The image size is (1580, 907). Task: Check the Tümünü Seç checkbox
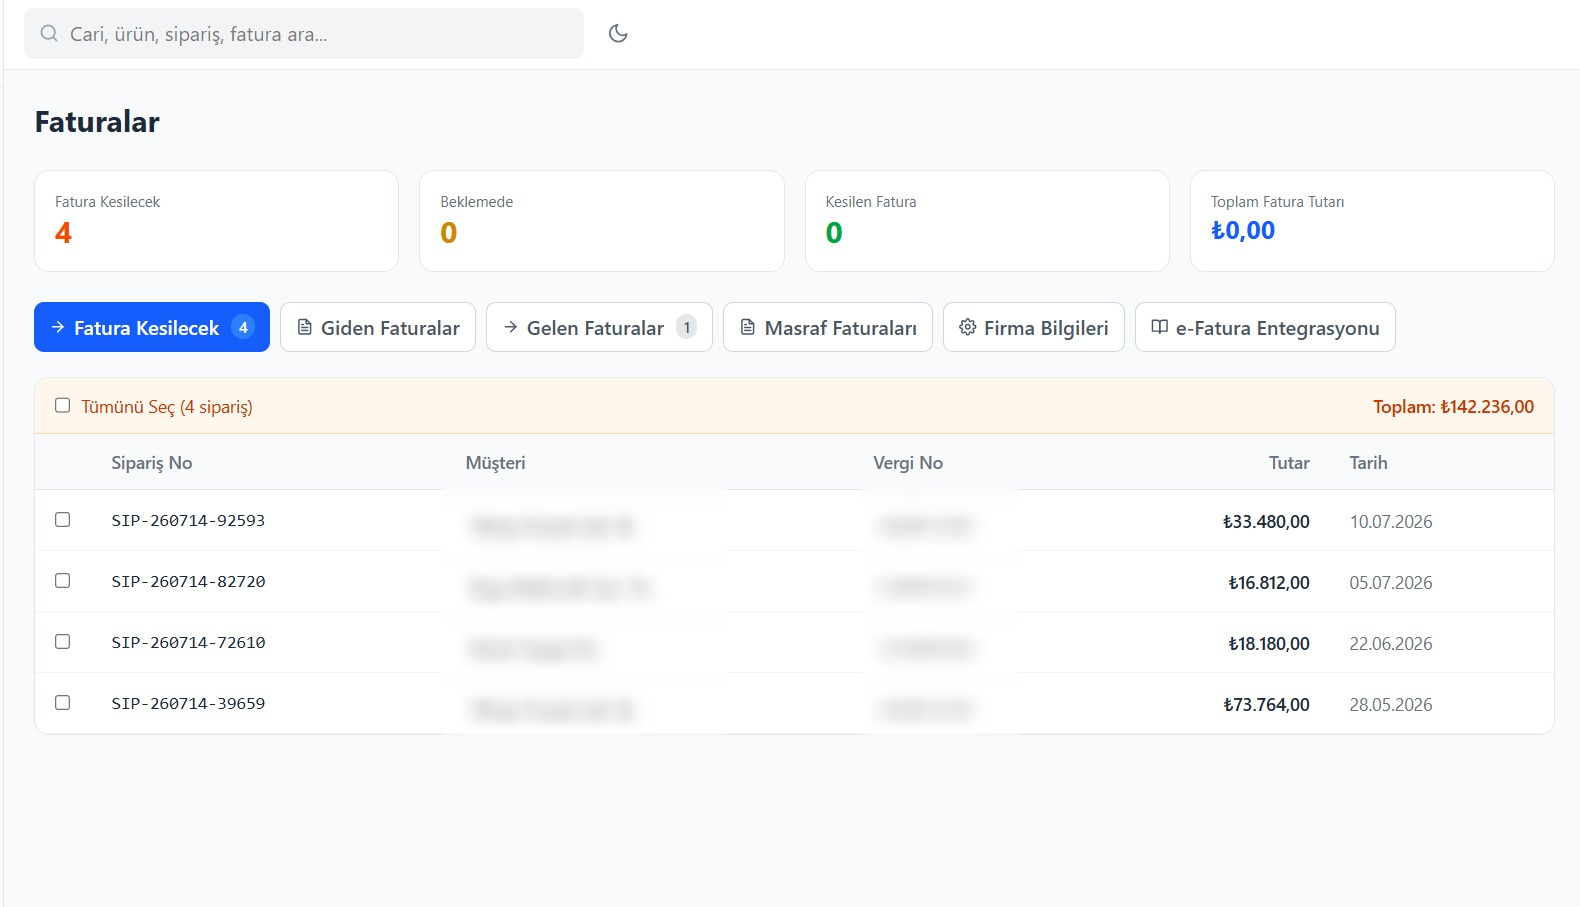click(62, 405)
